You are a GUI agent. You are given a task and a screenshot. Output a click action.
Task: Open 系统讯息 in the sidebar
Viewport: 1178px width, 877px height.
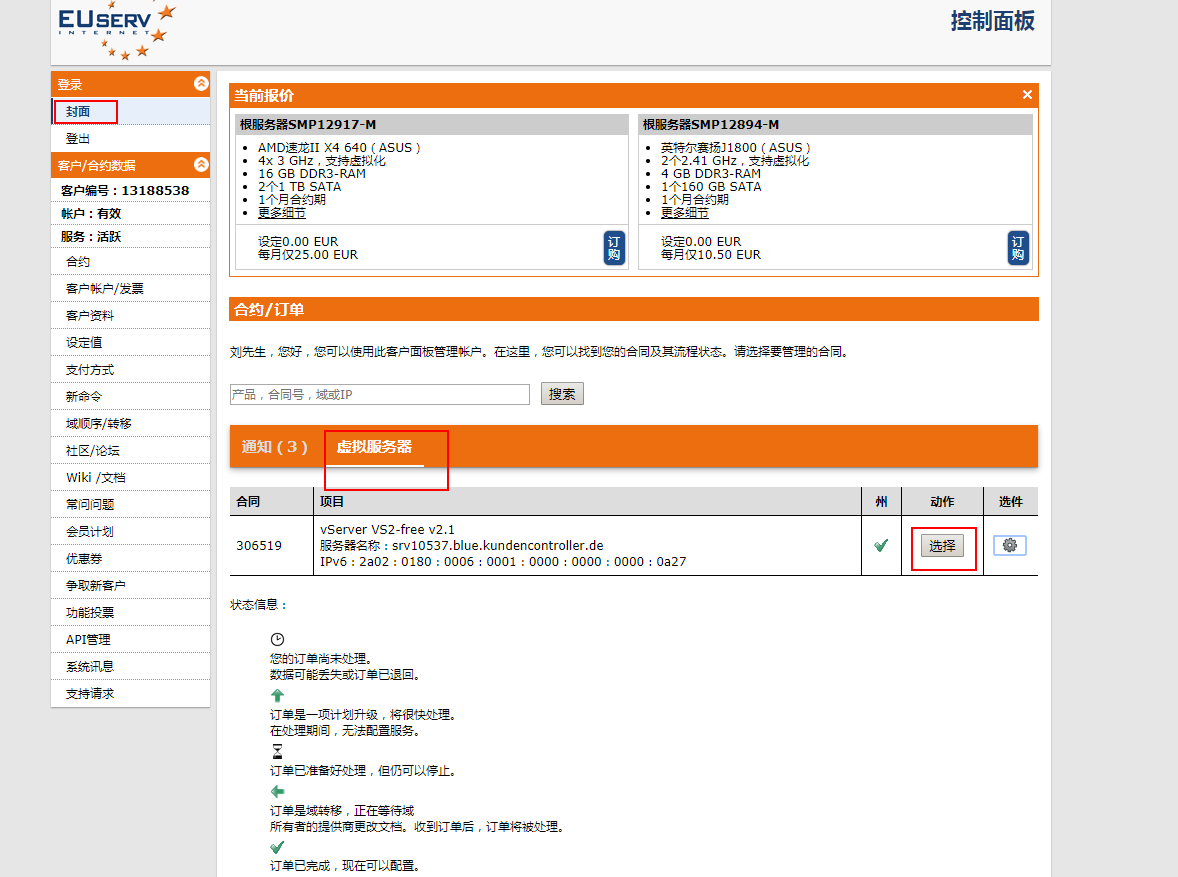tap(89, 667)
